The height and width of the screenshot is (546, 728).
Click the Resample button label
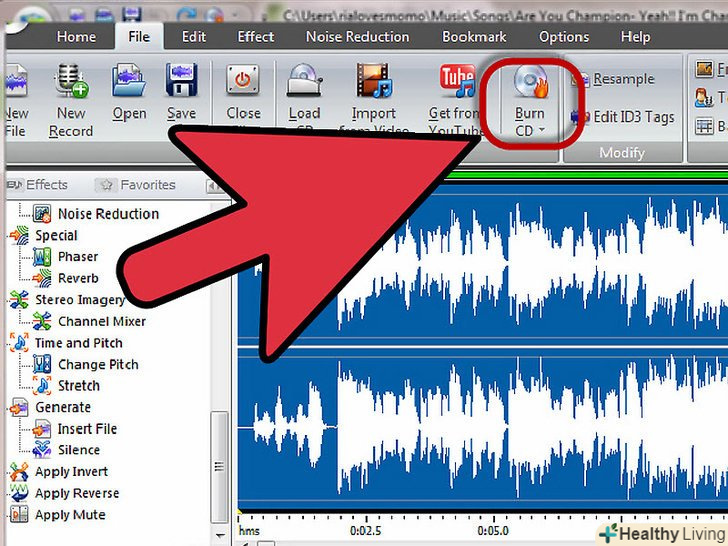624,79
